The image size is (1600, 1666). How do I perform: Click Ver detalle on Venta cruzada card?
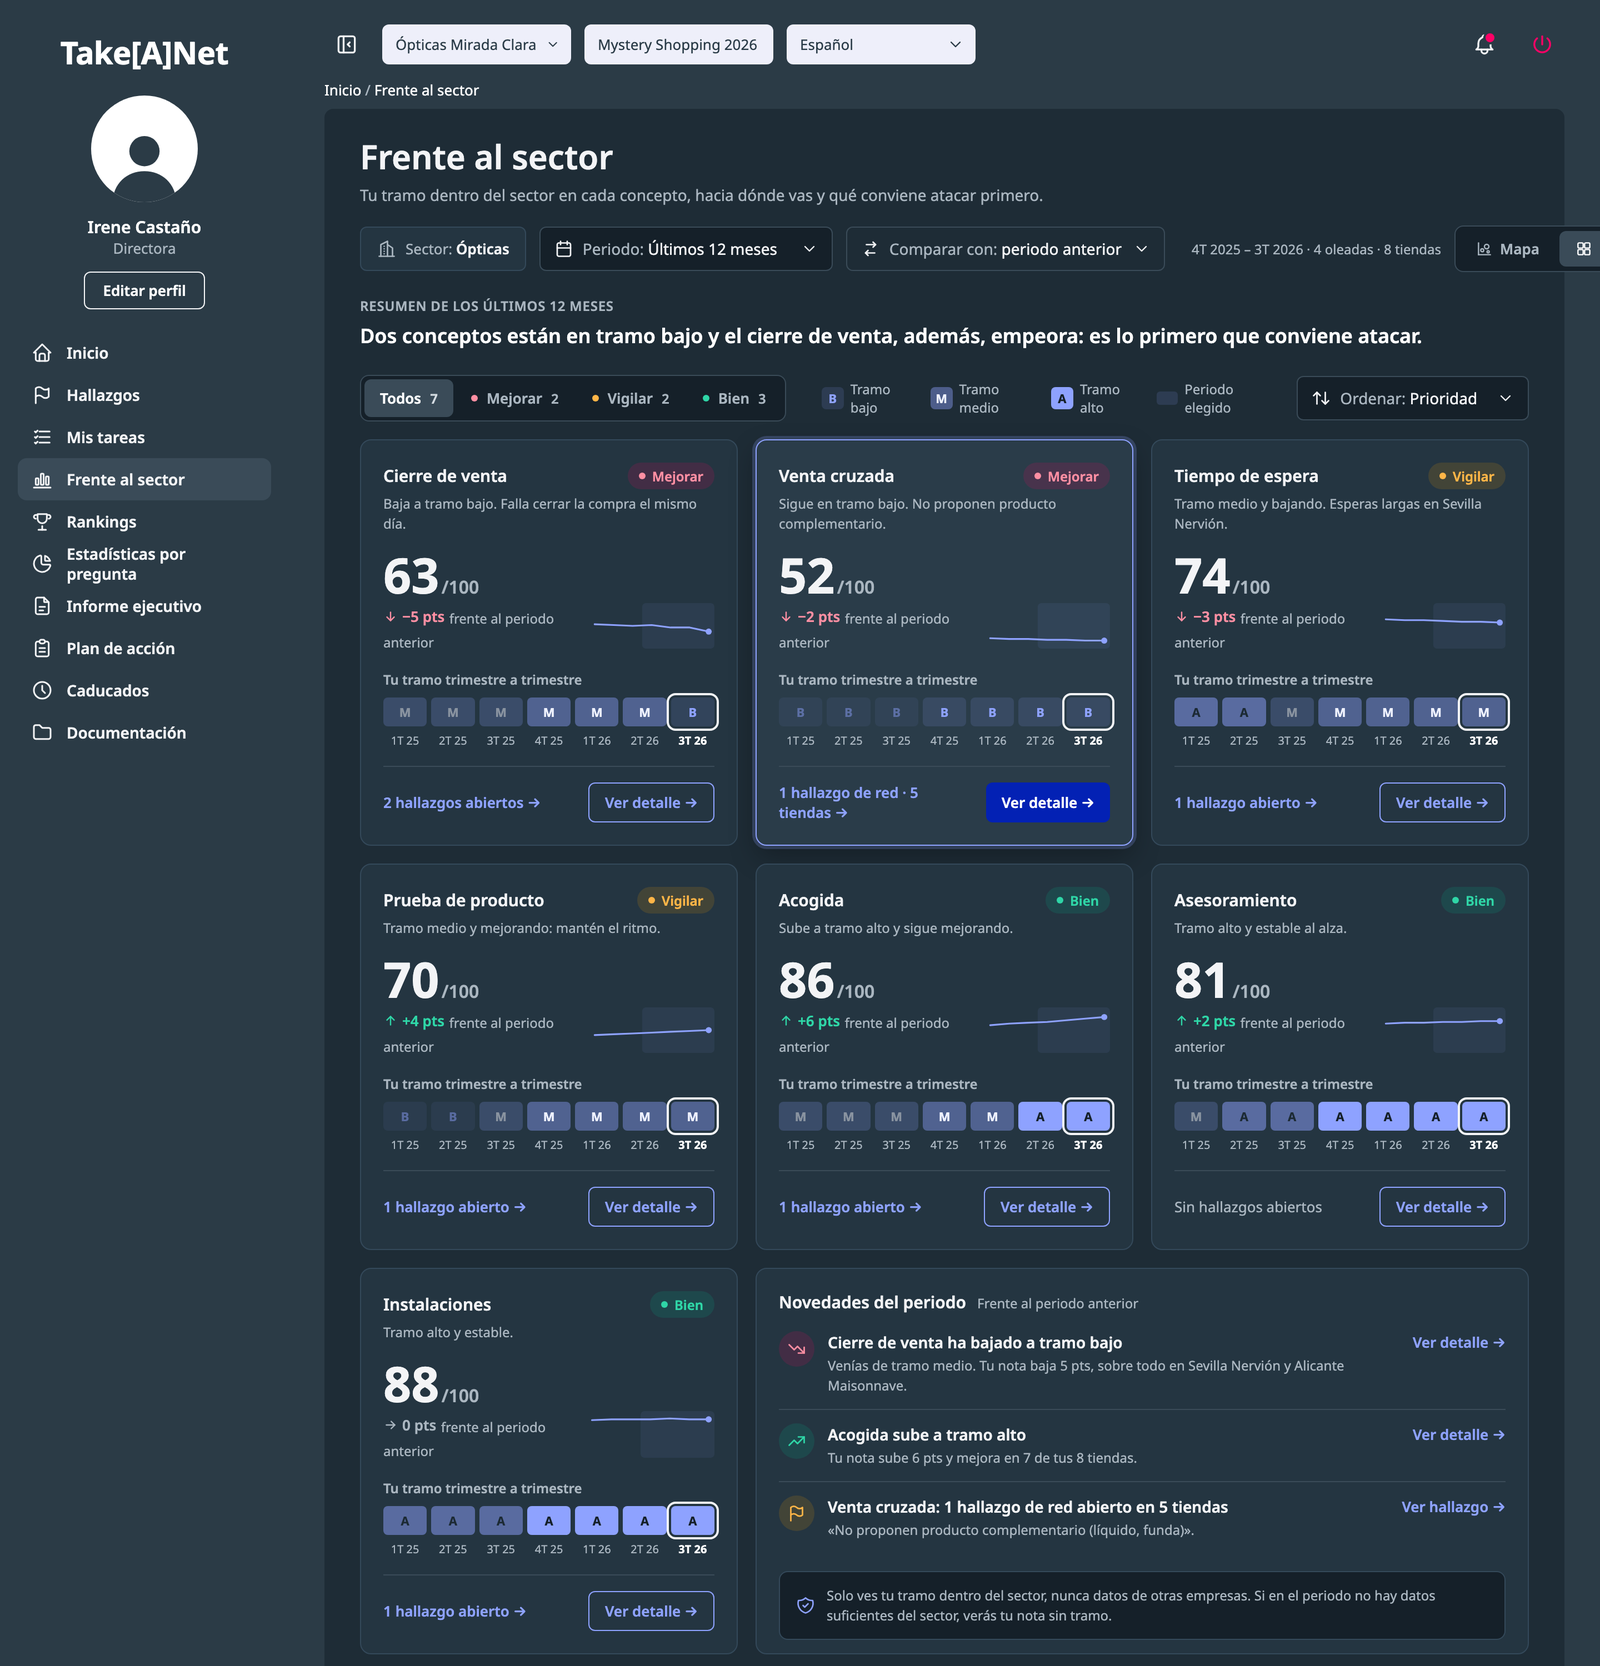(x=1047, y=803)
